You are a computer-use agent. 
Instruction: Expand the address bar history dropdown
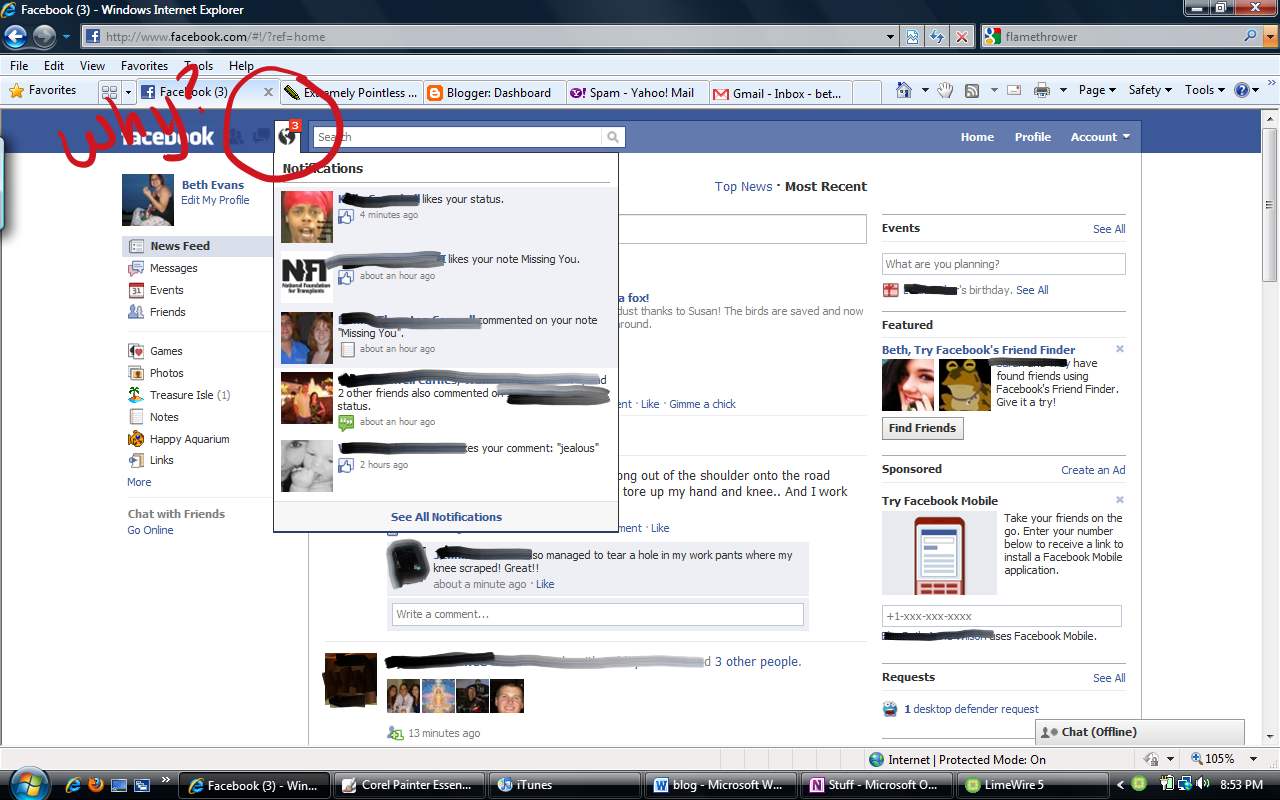[891, 37]
